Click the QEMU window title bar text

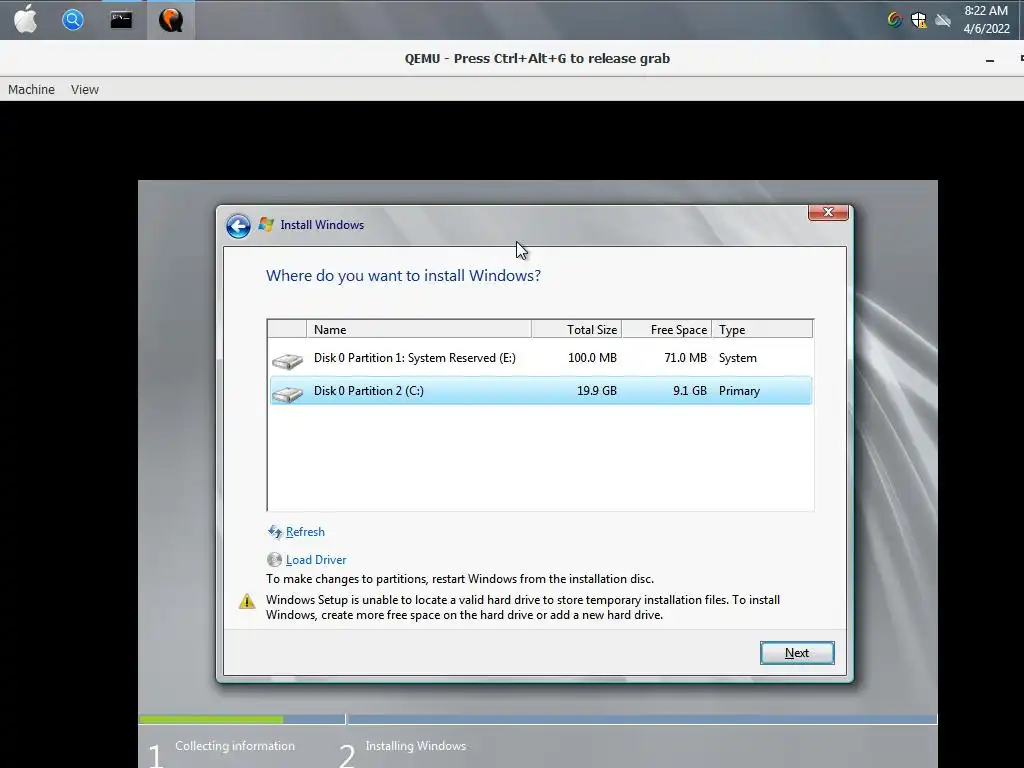pyautogui.click(x=537, y=58)
